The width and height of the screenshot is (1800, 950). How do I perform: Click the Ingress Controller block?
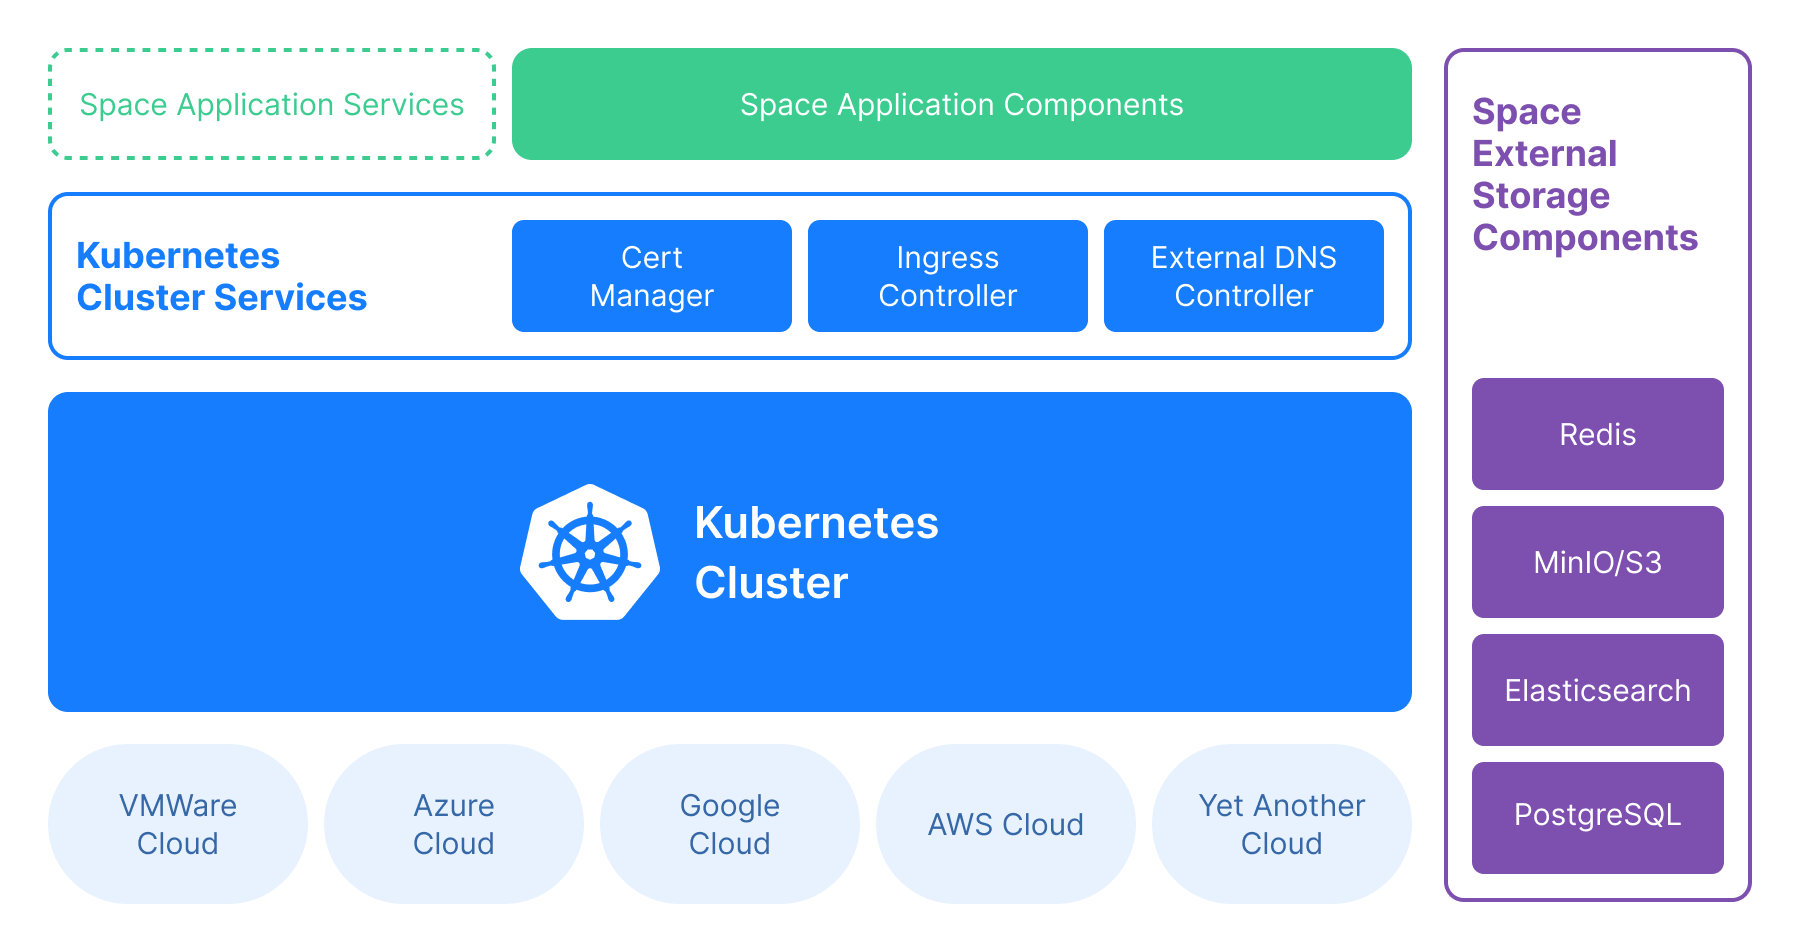(947, 276)
